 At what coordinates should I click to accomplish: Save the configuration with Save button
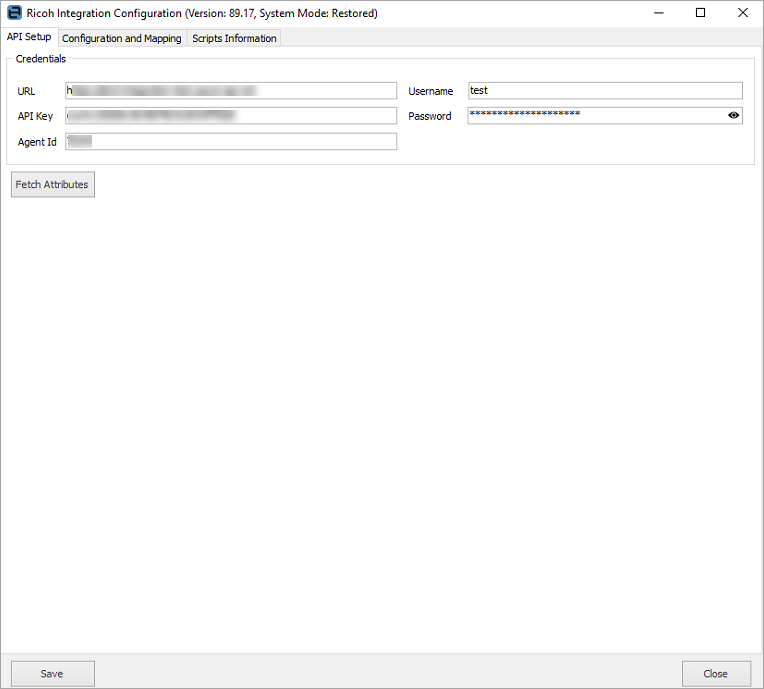pyautogui.click(x=53, y=673)
